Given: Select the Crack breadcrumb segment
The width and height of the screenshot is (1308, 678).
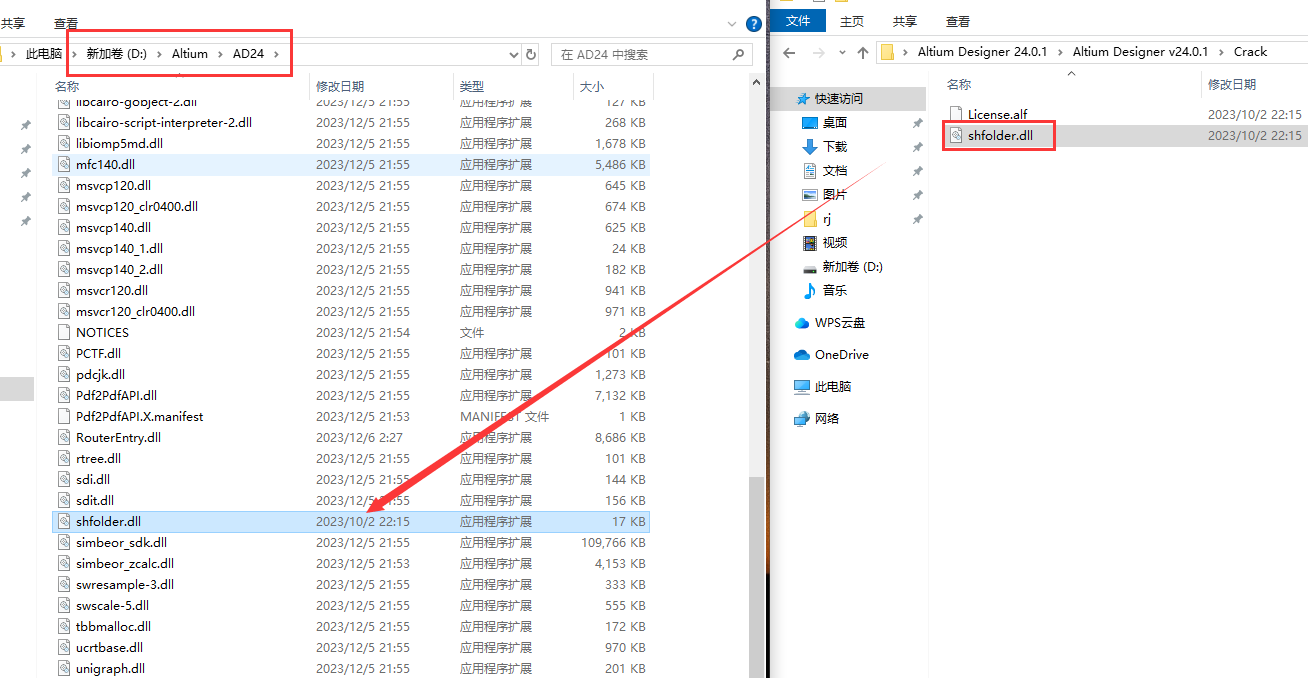Looking at the screenshot, I should pos(1250,52).
